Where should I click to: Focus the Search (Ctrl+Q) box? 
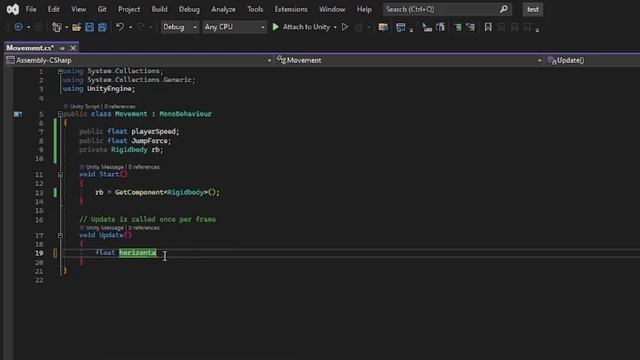[x=447, y=9]
